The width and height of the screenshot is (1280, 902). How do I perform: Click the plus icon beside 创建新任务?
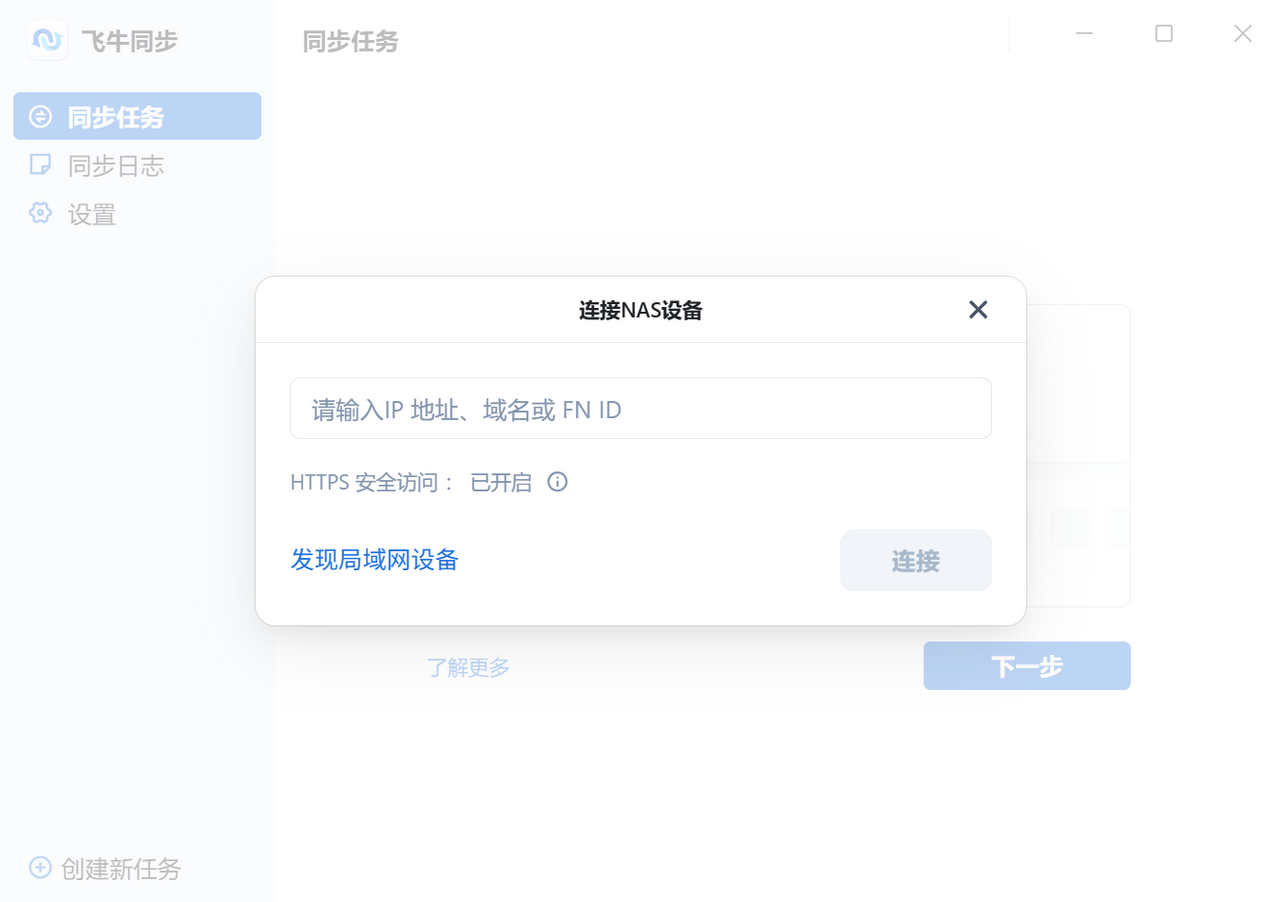(x=40, y=868)
